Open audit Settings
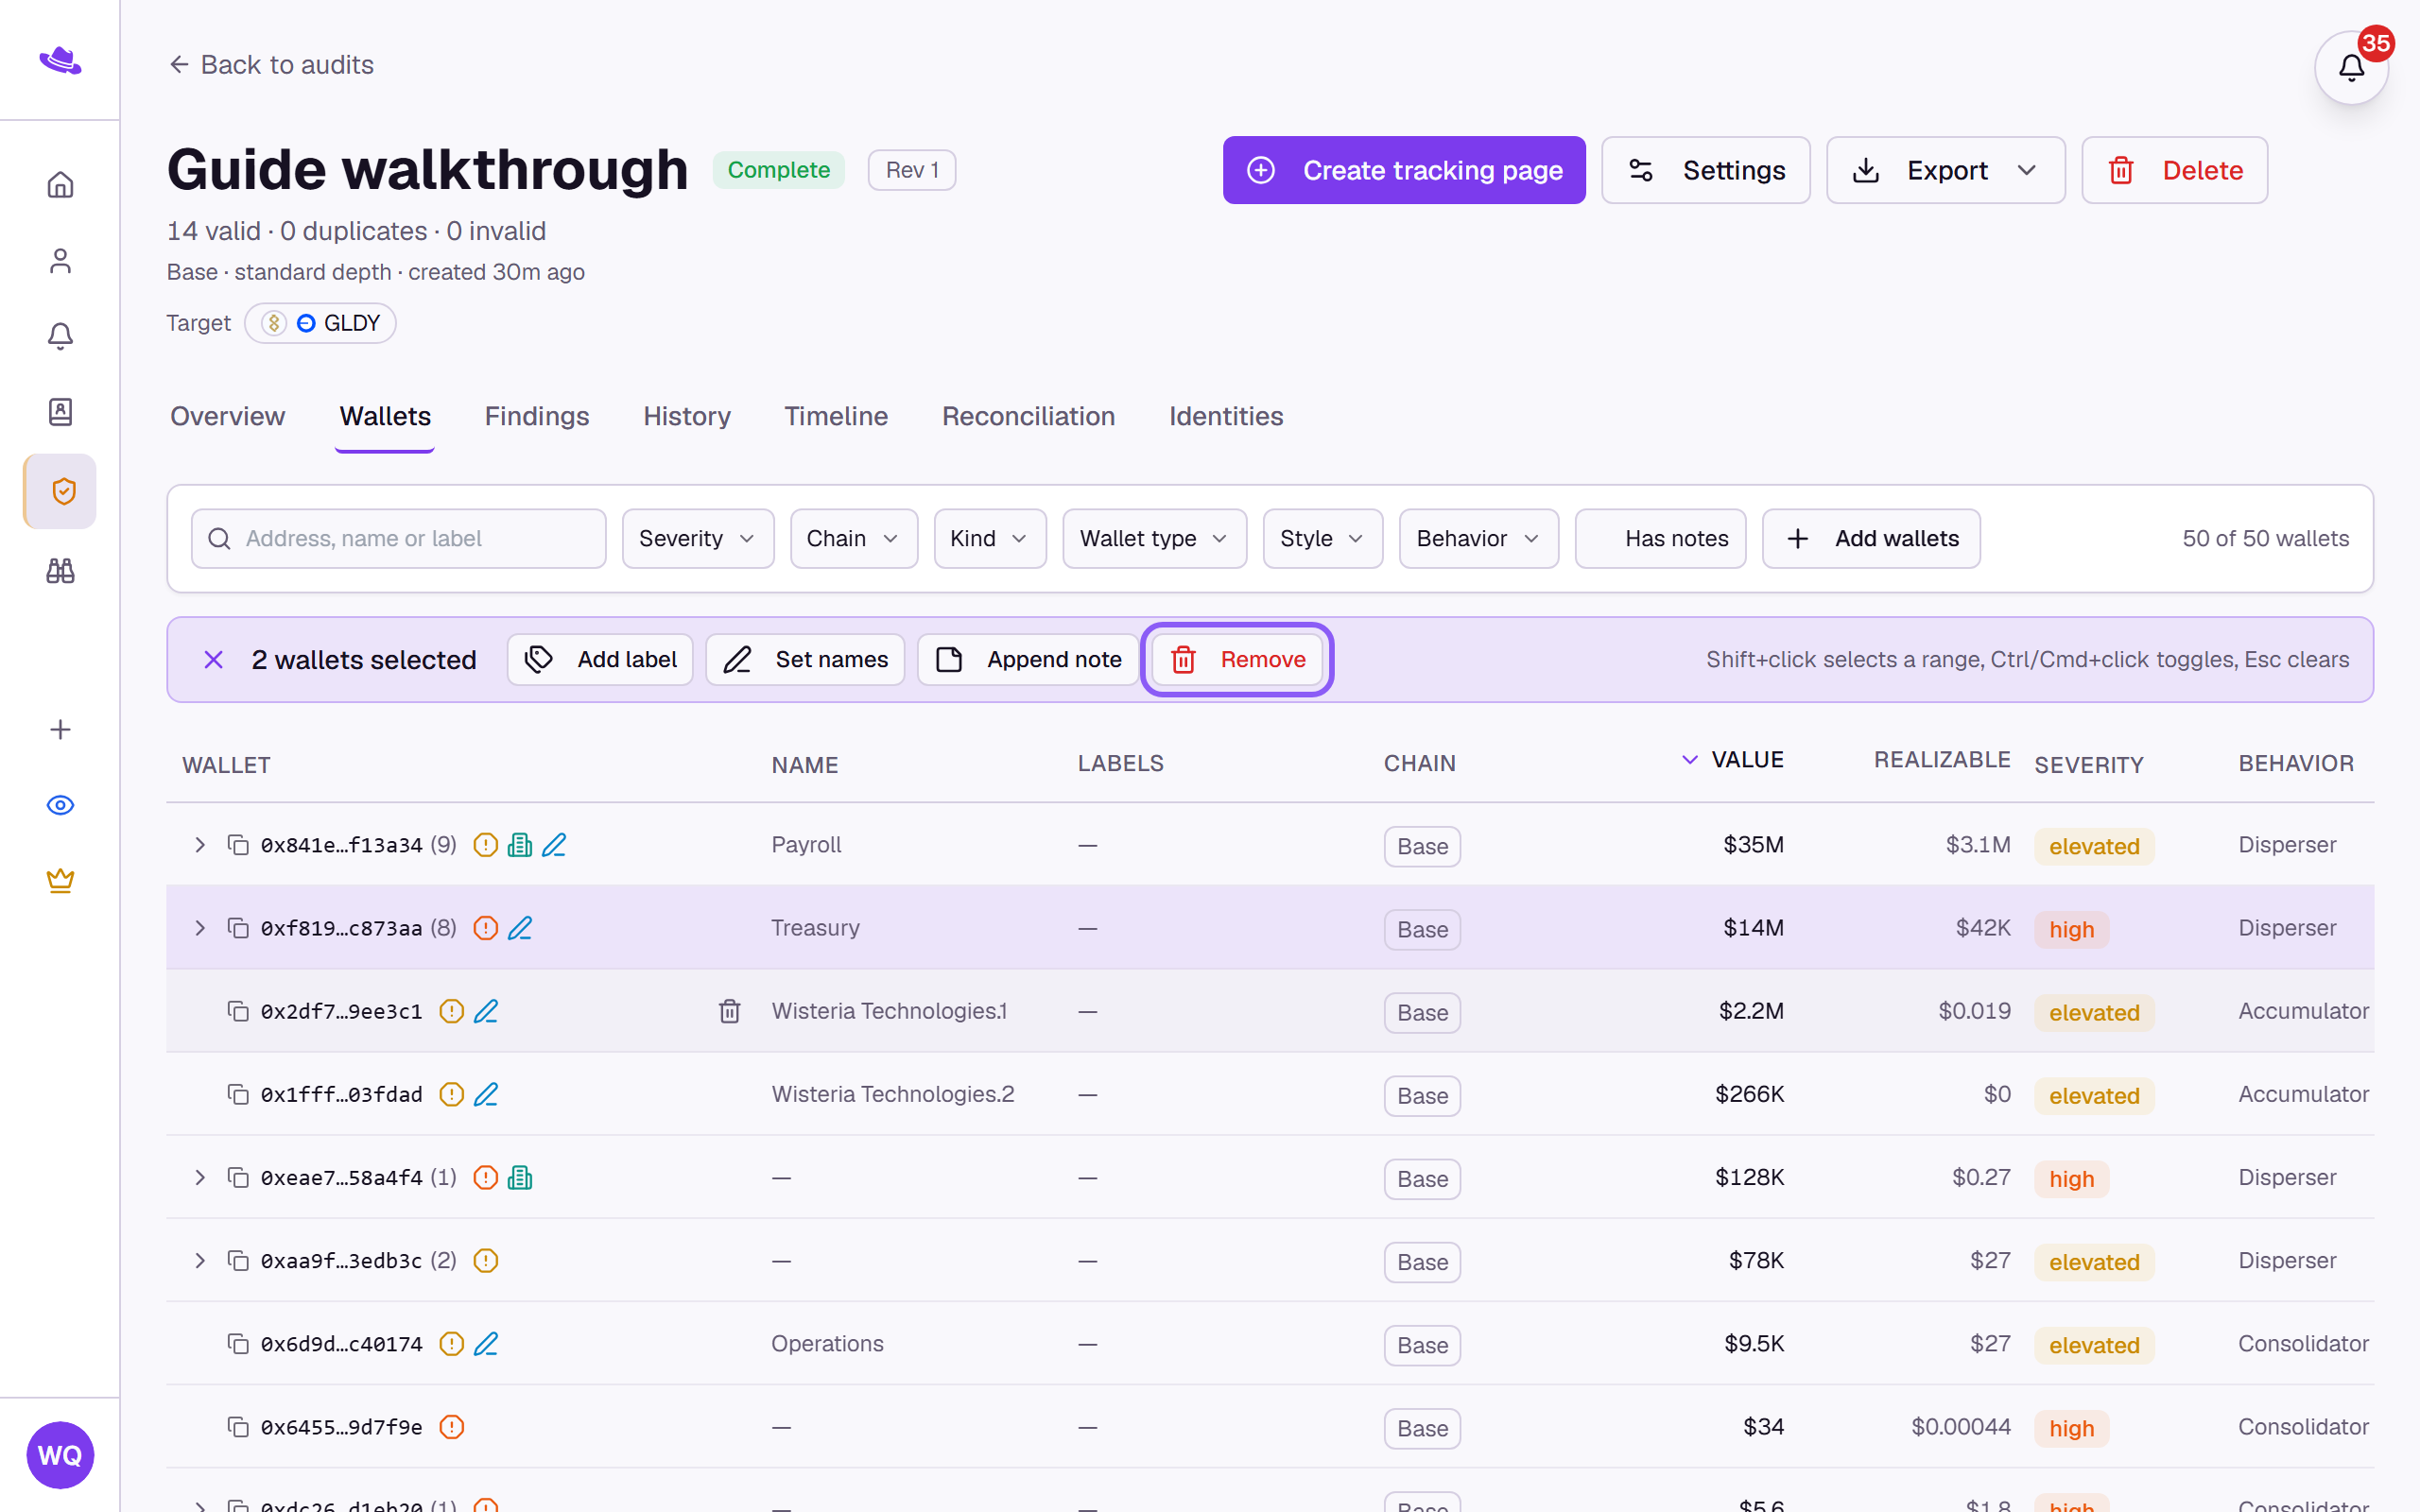The width and height of the screenshot is (2420, 1512). point(1706,170)
